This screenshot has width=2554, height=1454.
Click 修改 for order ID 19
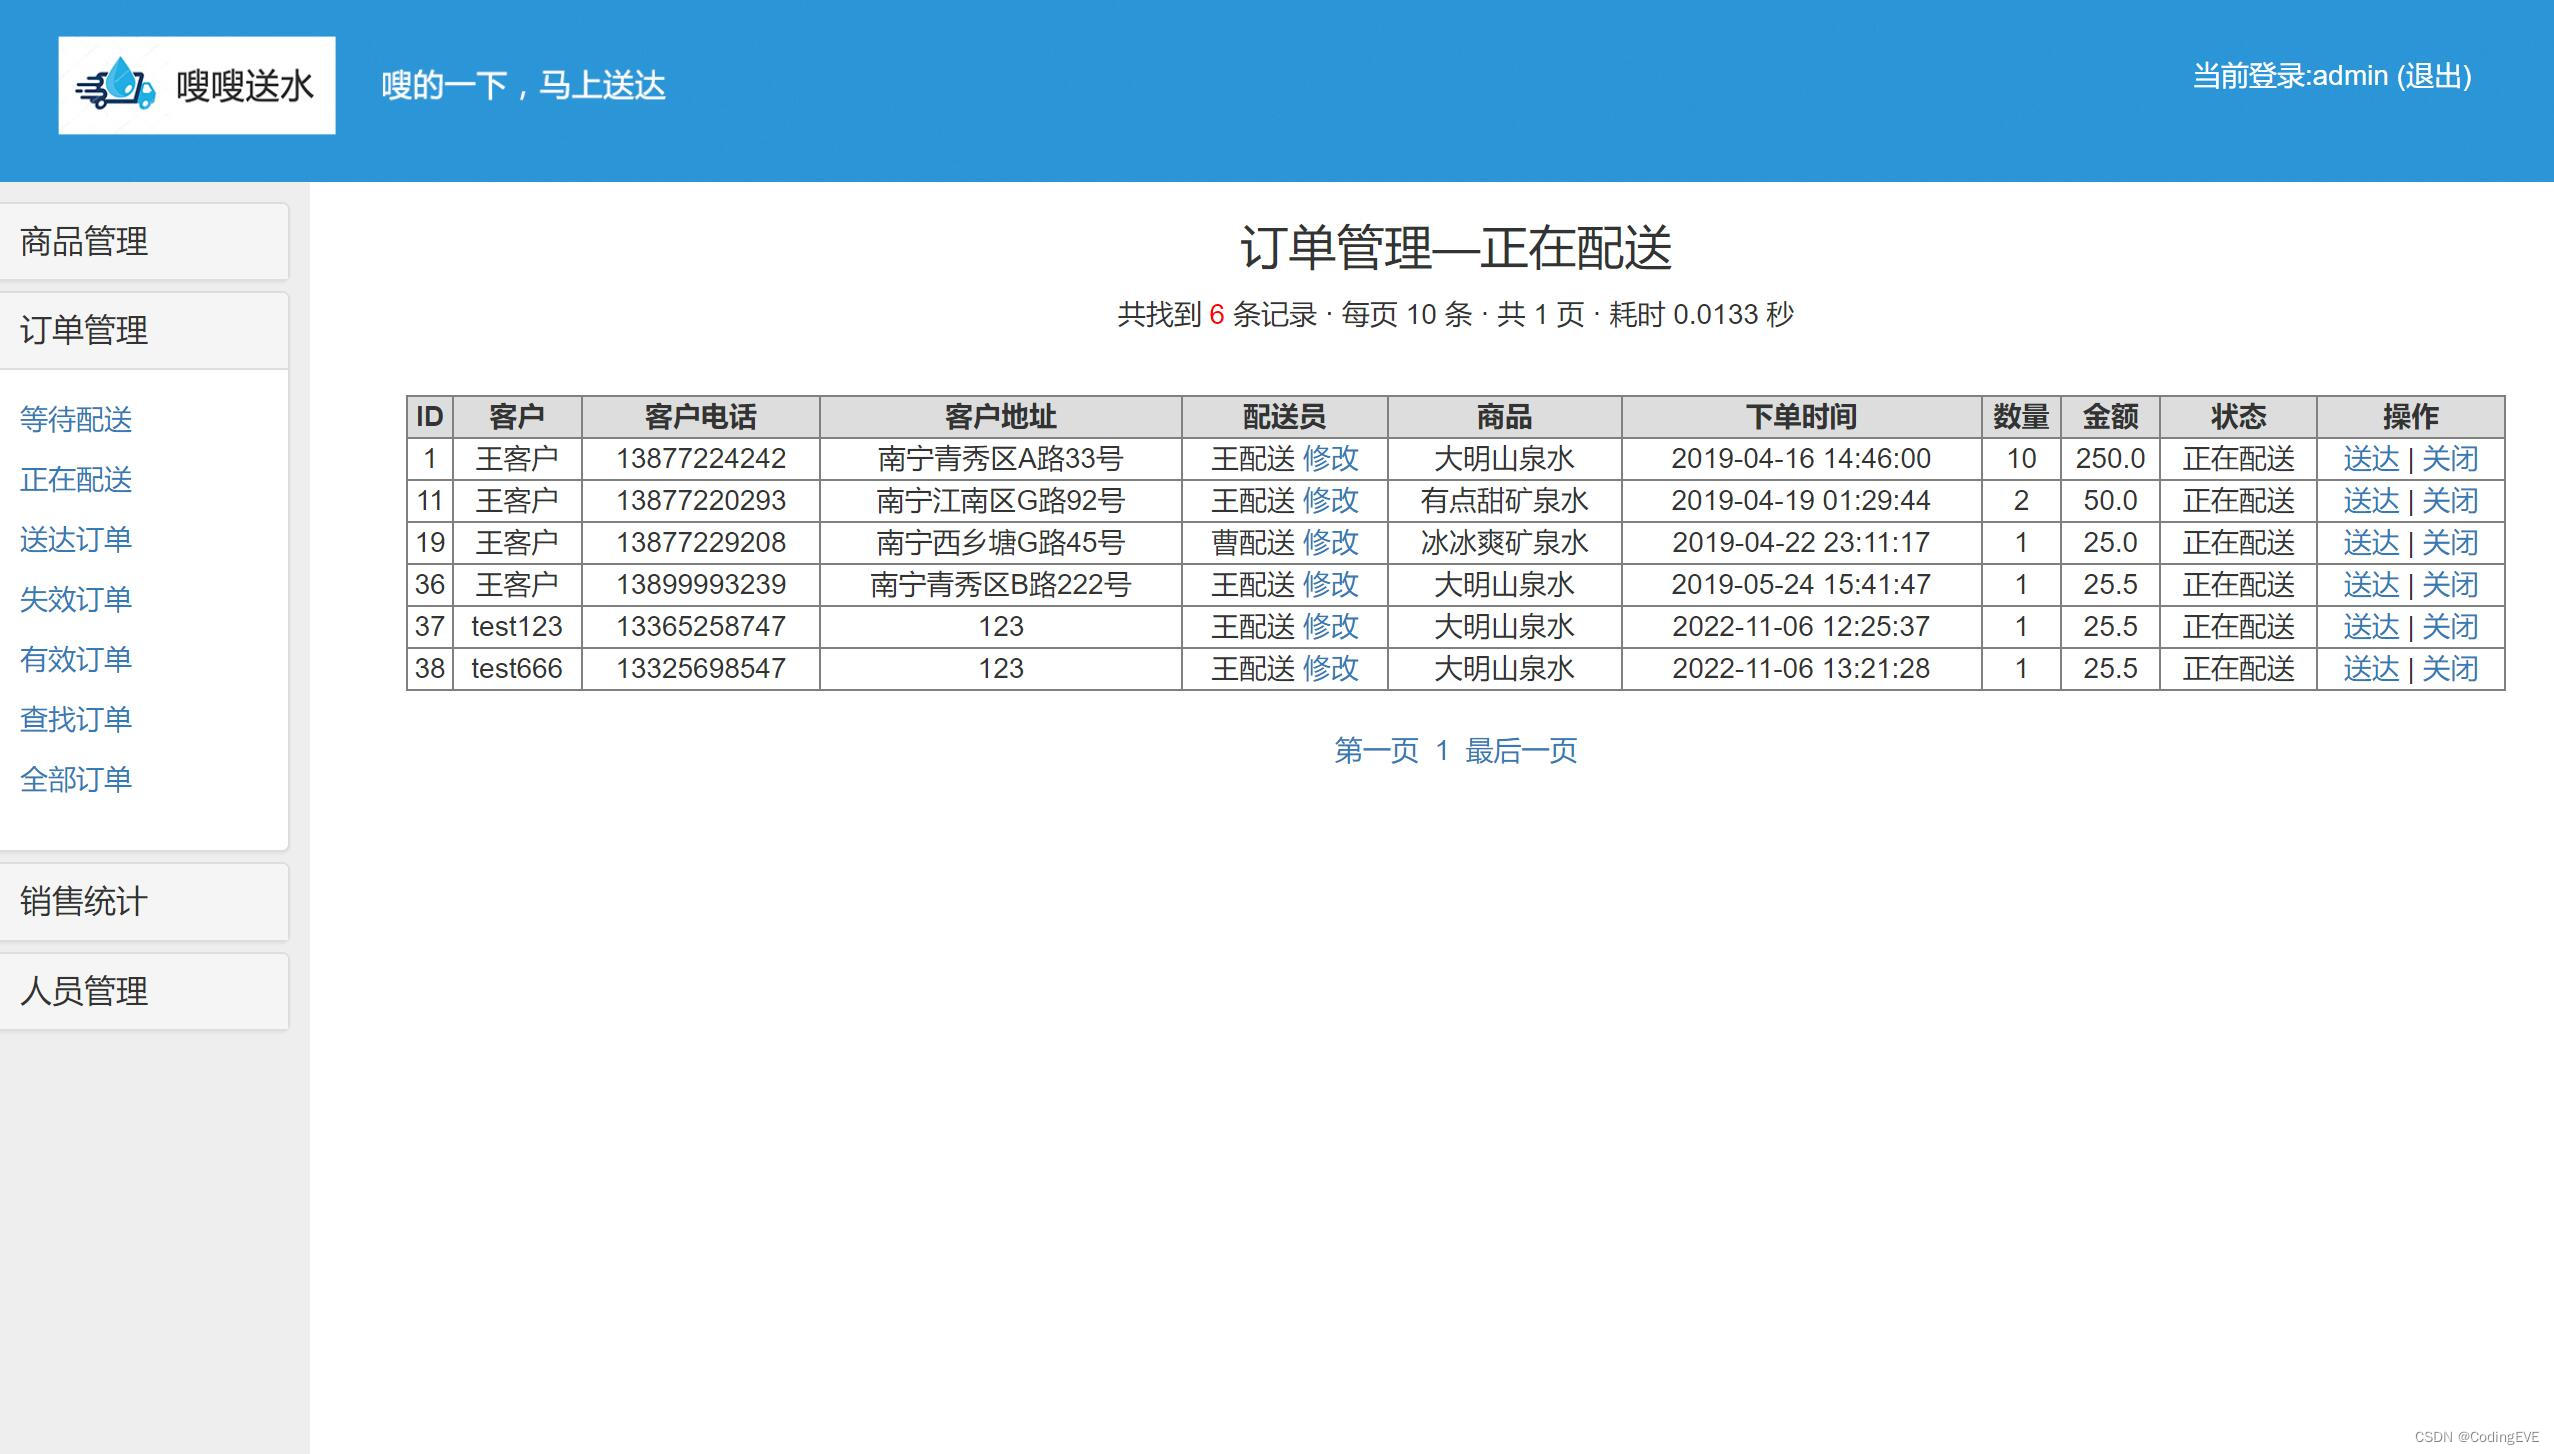tap(1331, 542)
